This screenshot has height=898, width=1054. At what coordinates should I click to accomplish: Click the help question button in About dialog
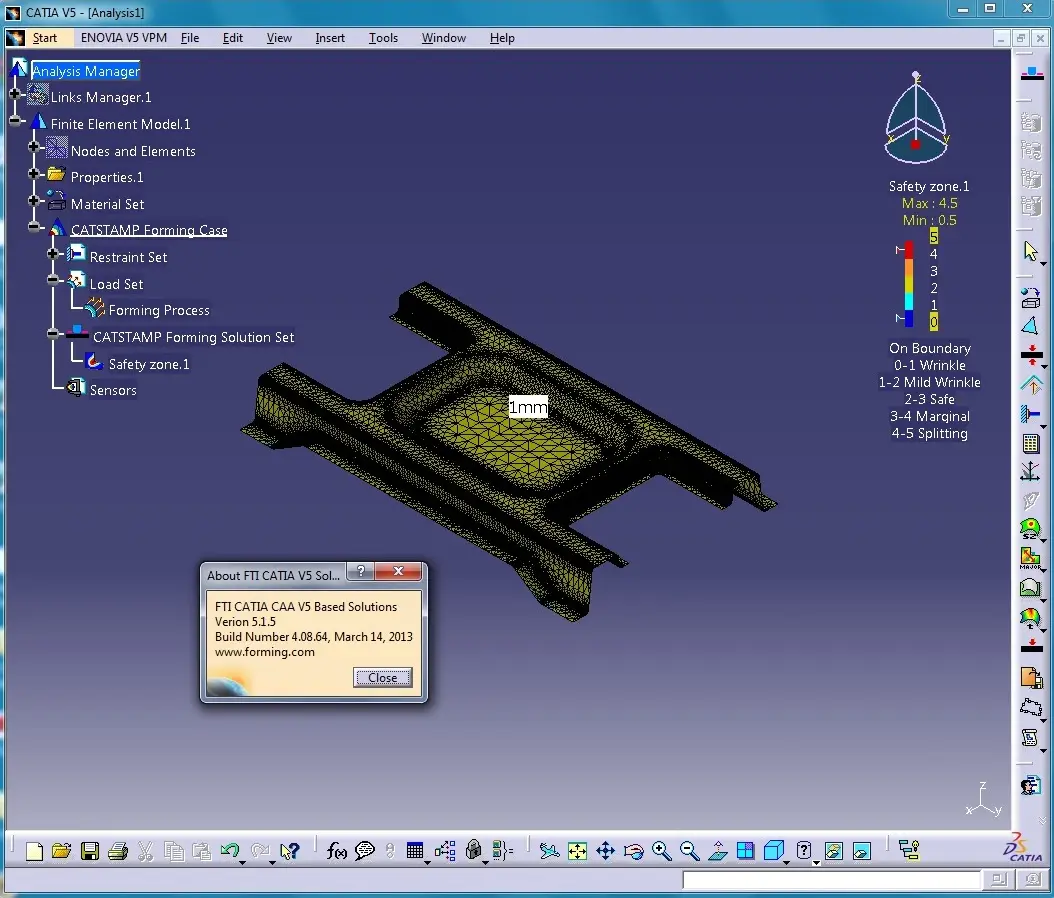360,571
